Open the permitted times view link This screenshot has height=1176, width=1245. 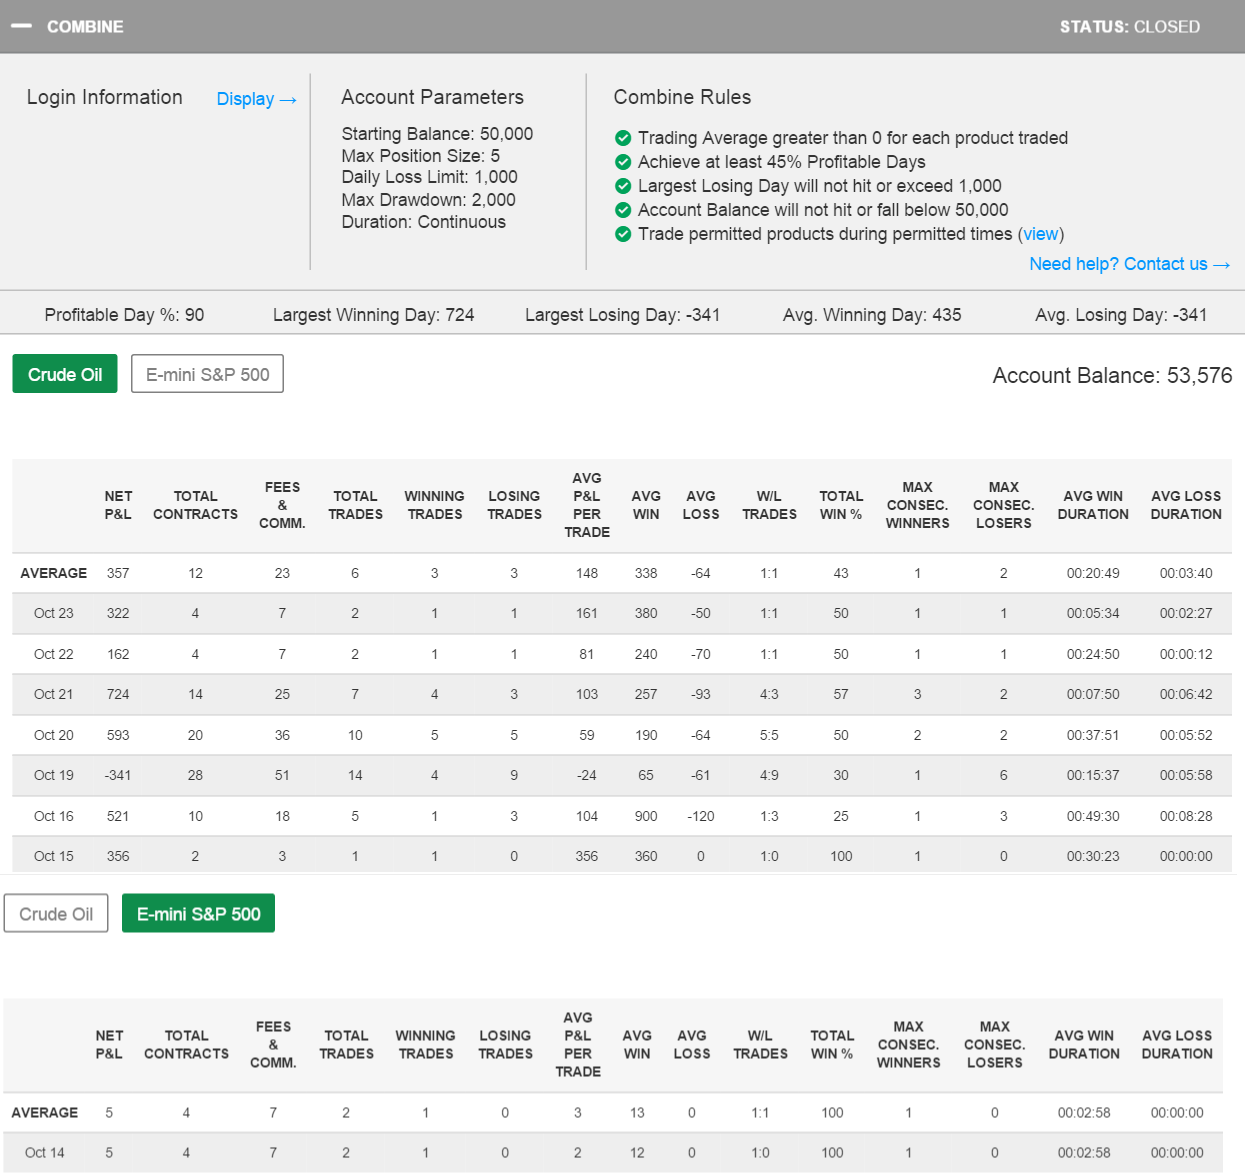click(x=1040, y=234)
